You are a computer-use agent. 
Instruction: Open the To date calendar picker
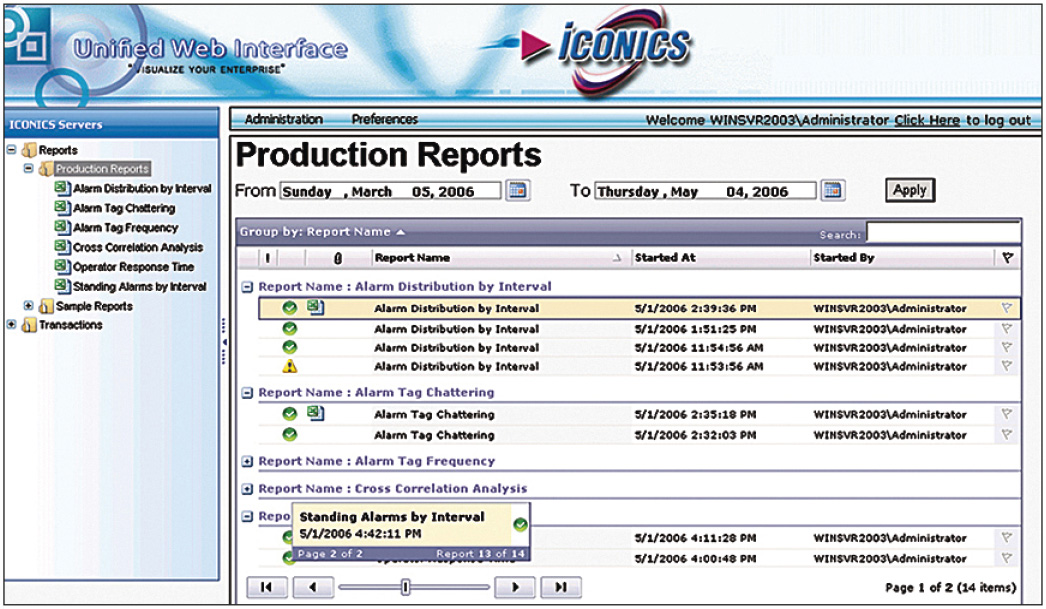pyautogui.click(x=833, y=191)
